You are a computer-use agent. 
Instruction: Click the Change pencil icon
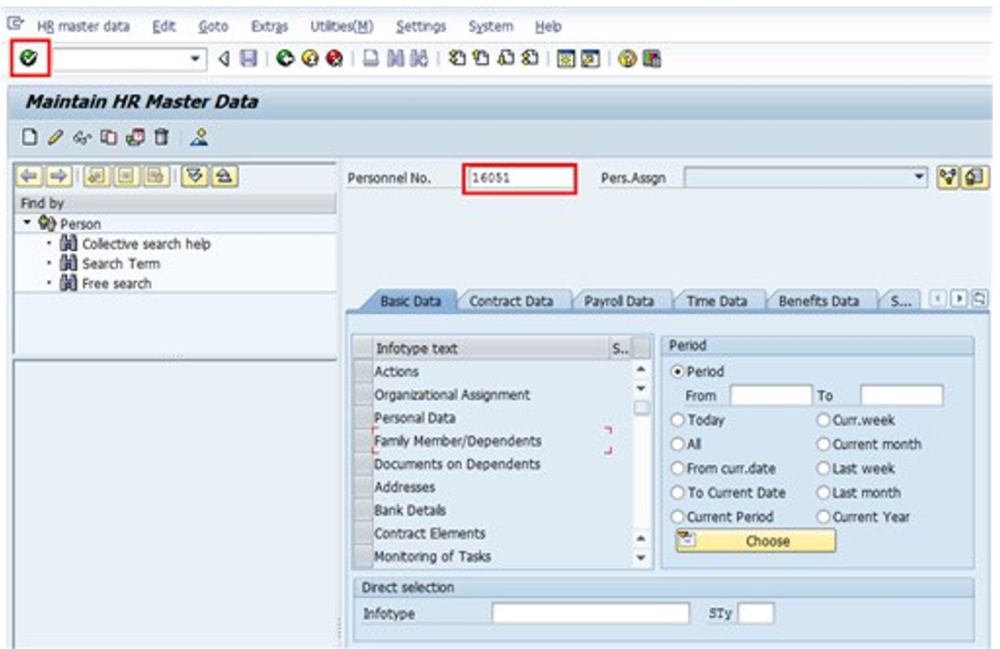[x=55, y=137]
